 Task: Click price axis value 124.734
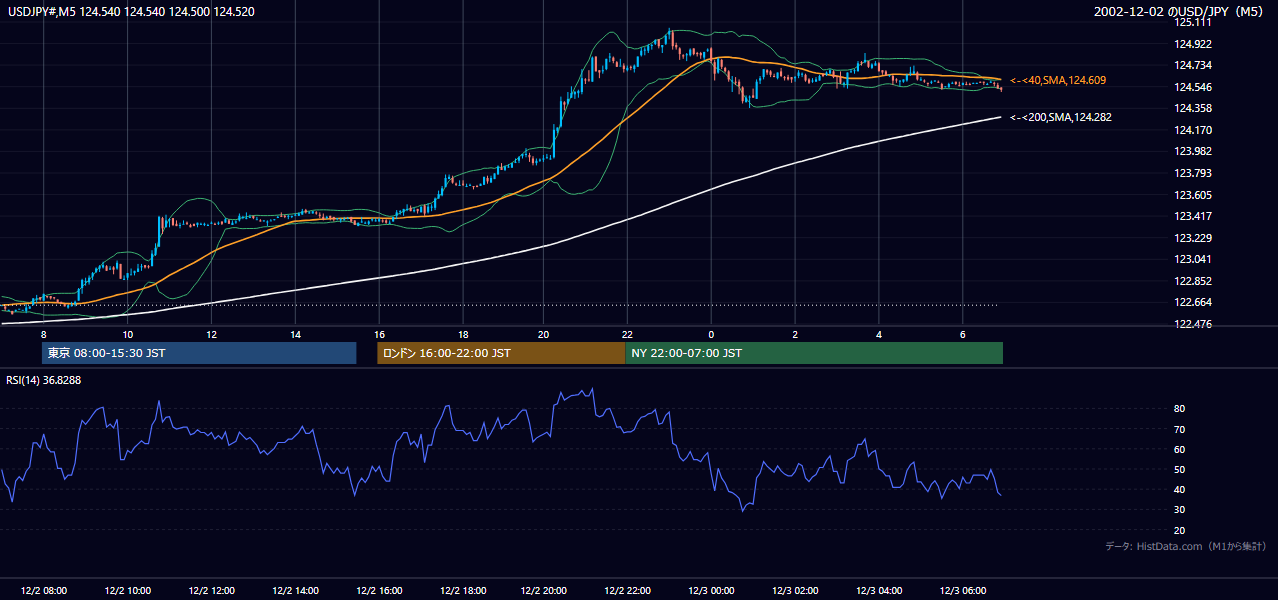pos(1192,65)
